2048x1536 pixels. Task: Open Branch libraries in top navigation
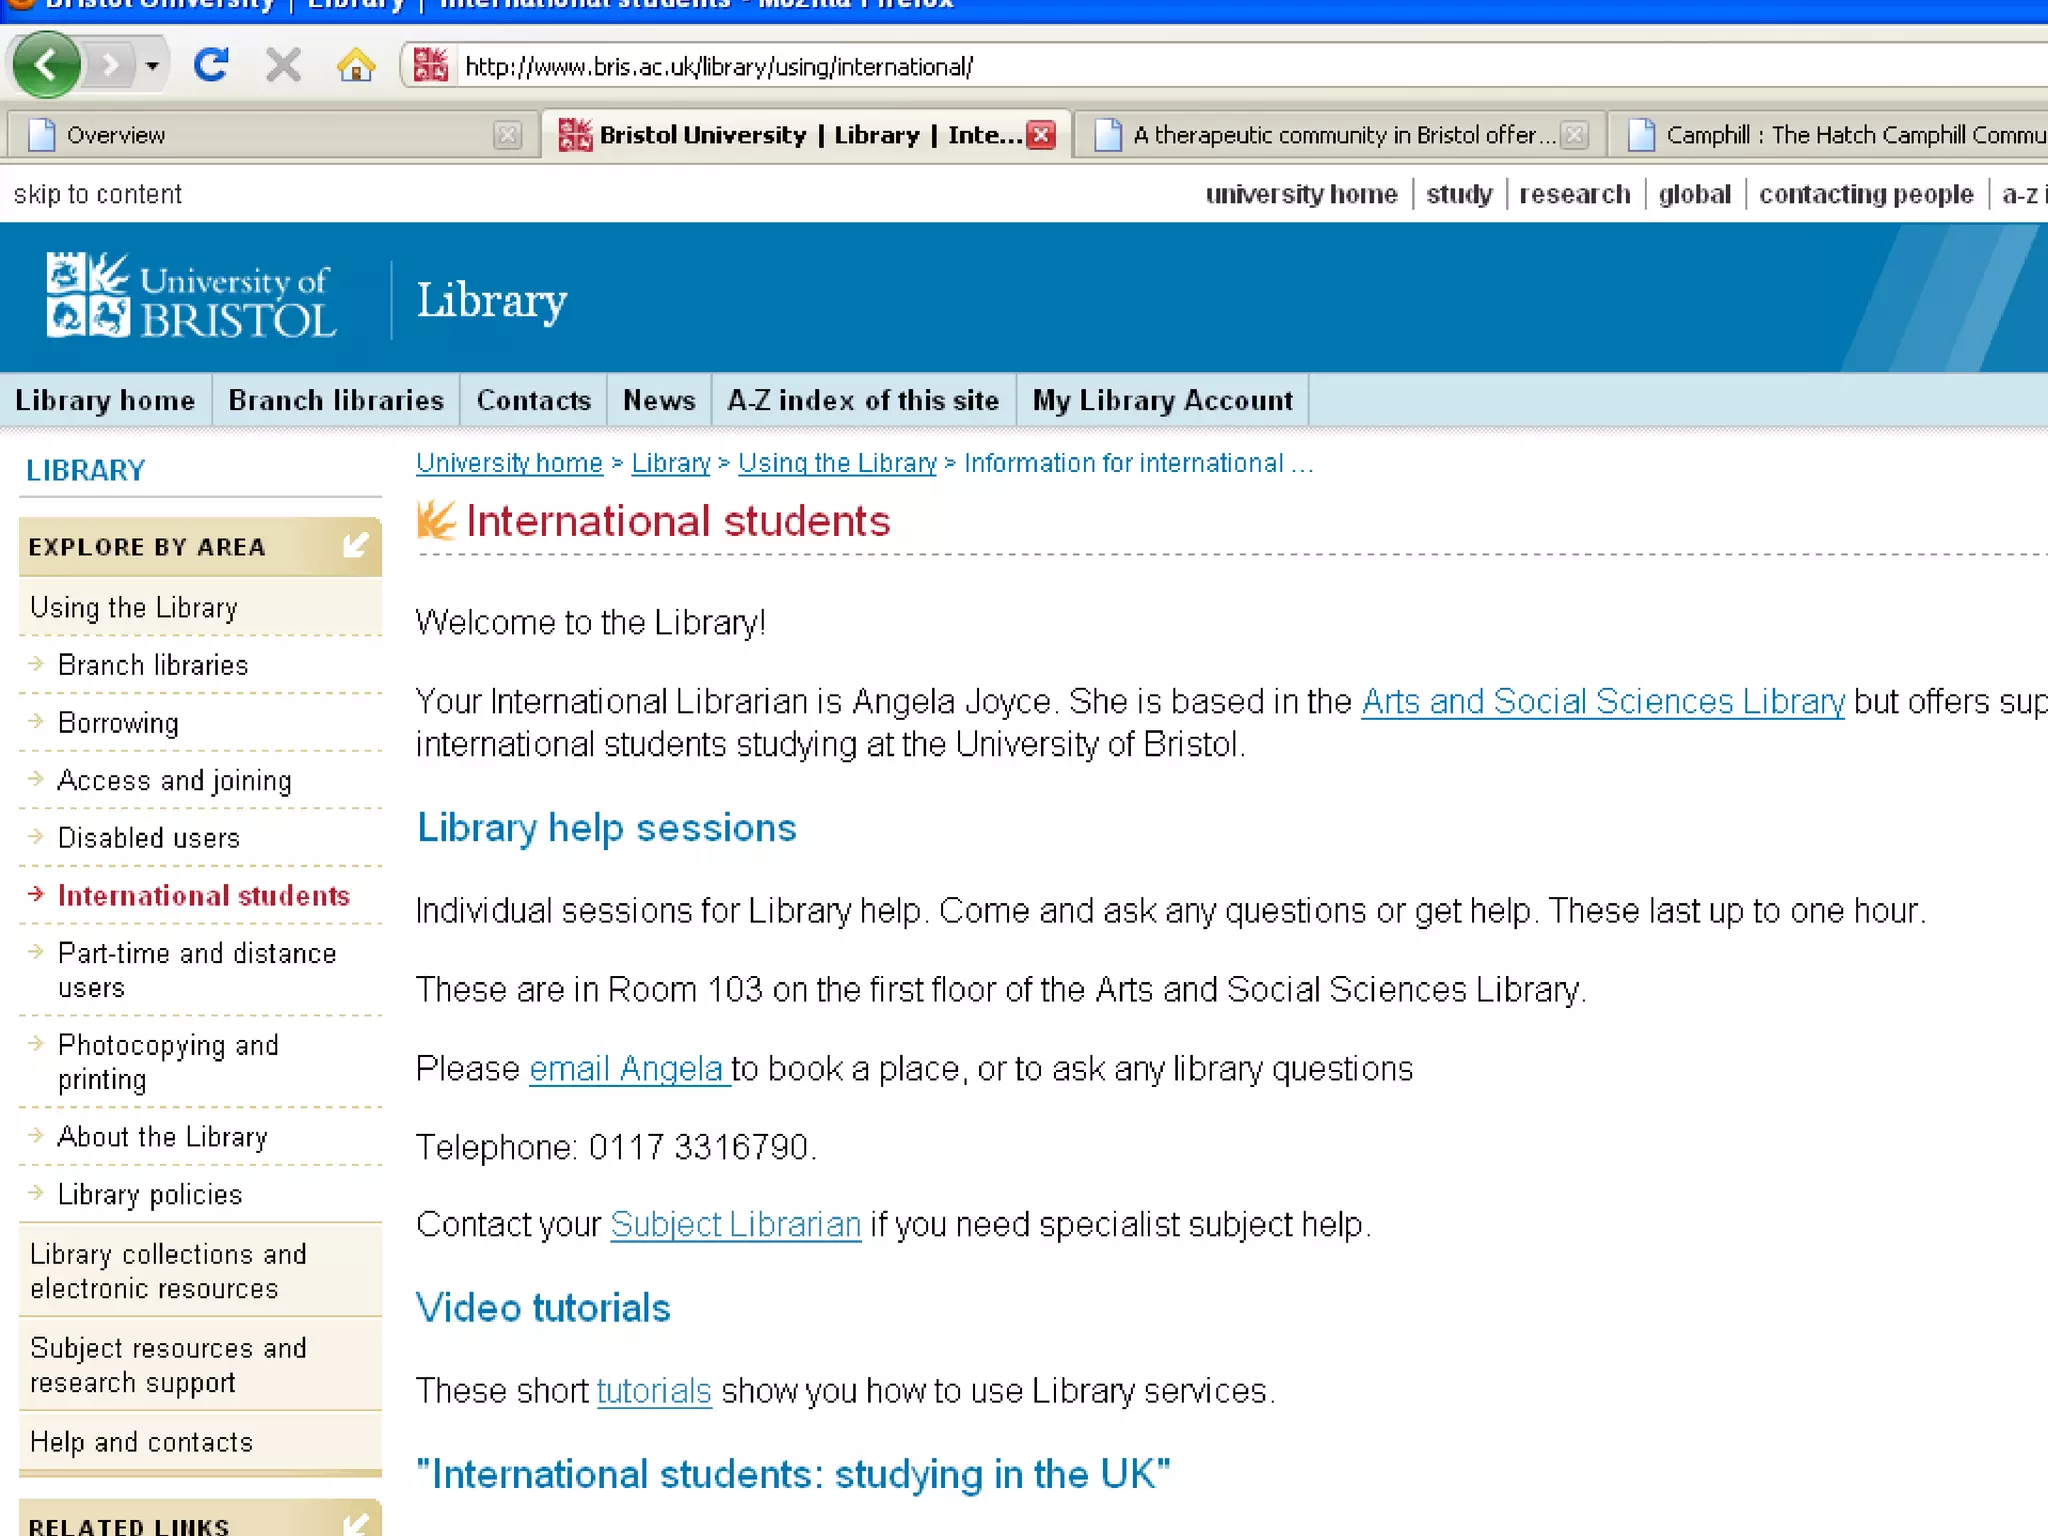point(335,400)
